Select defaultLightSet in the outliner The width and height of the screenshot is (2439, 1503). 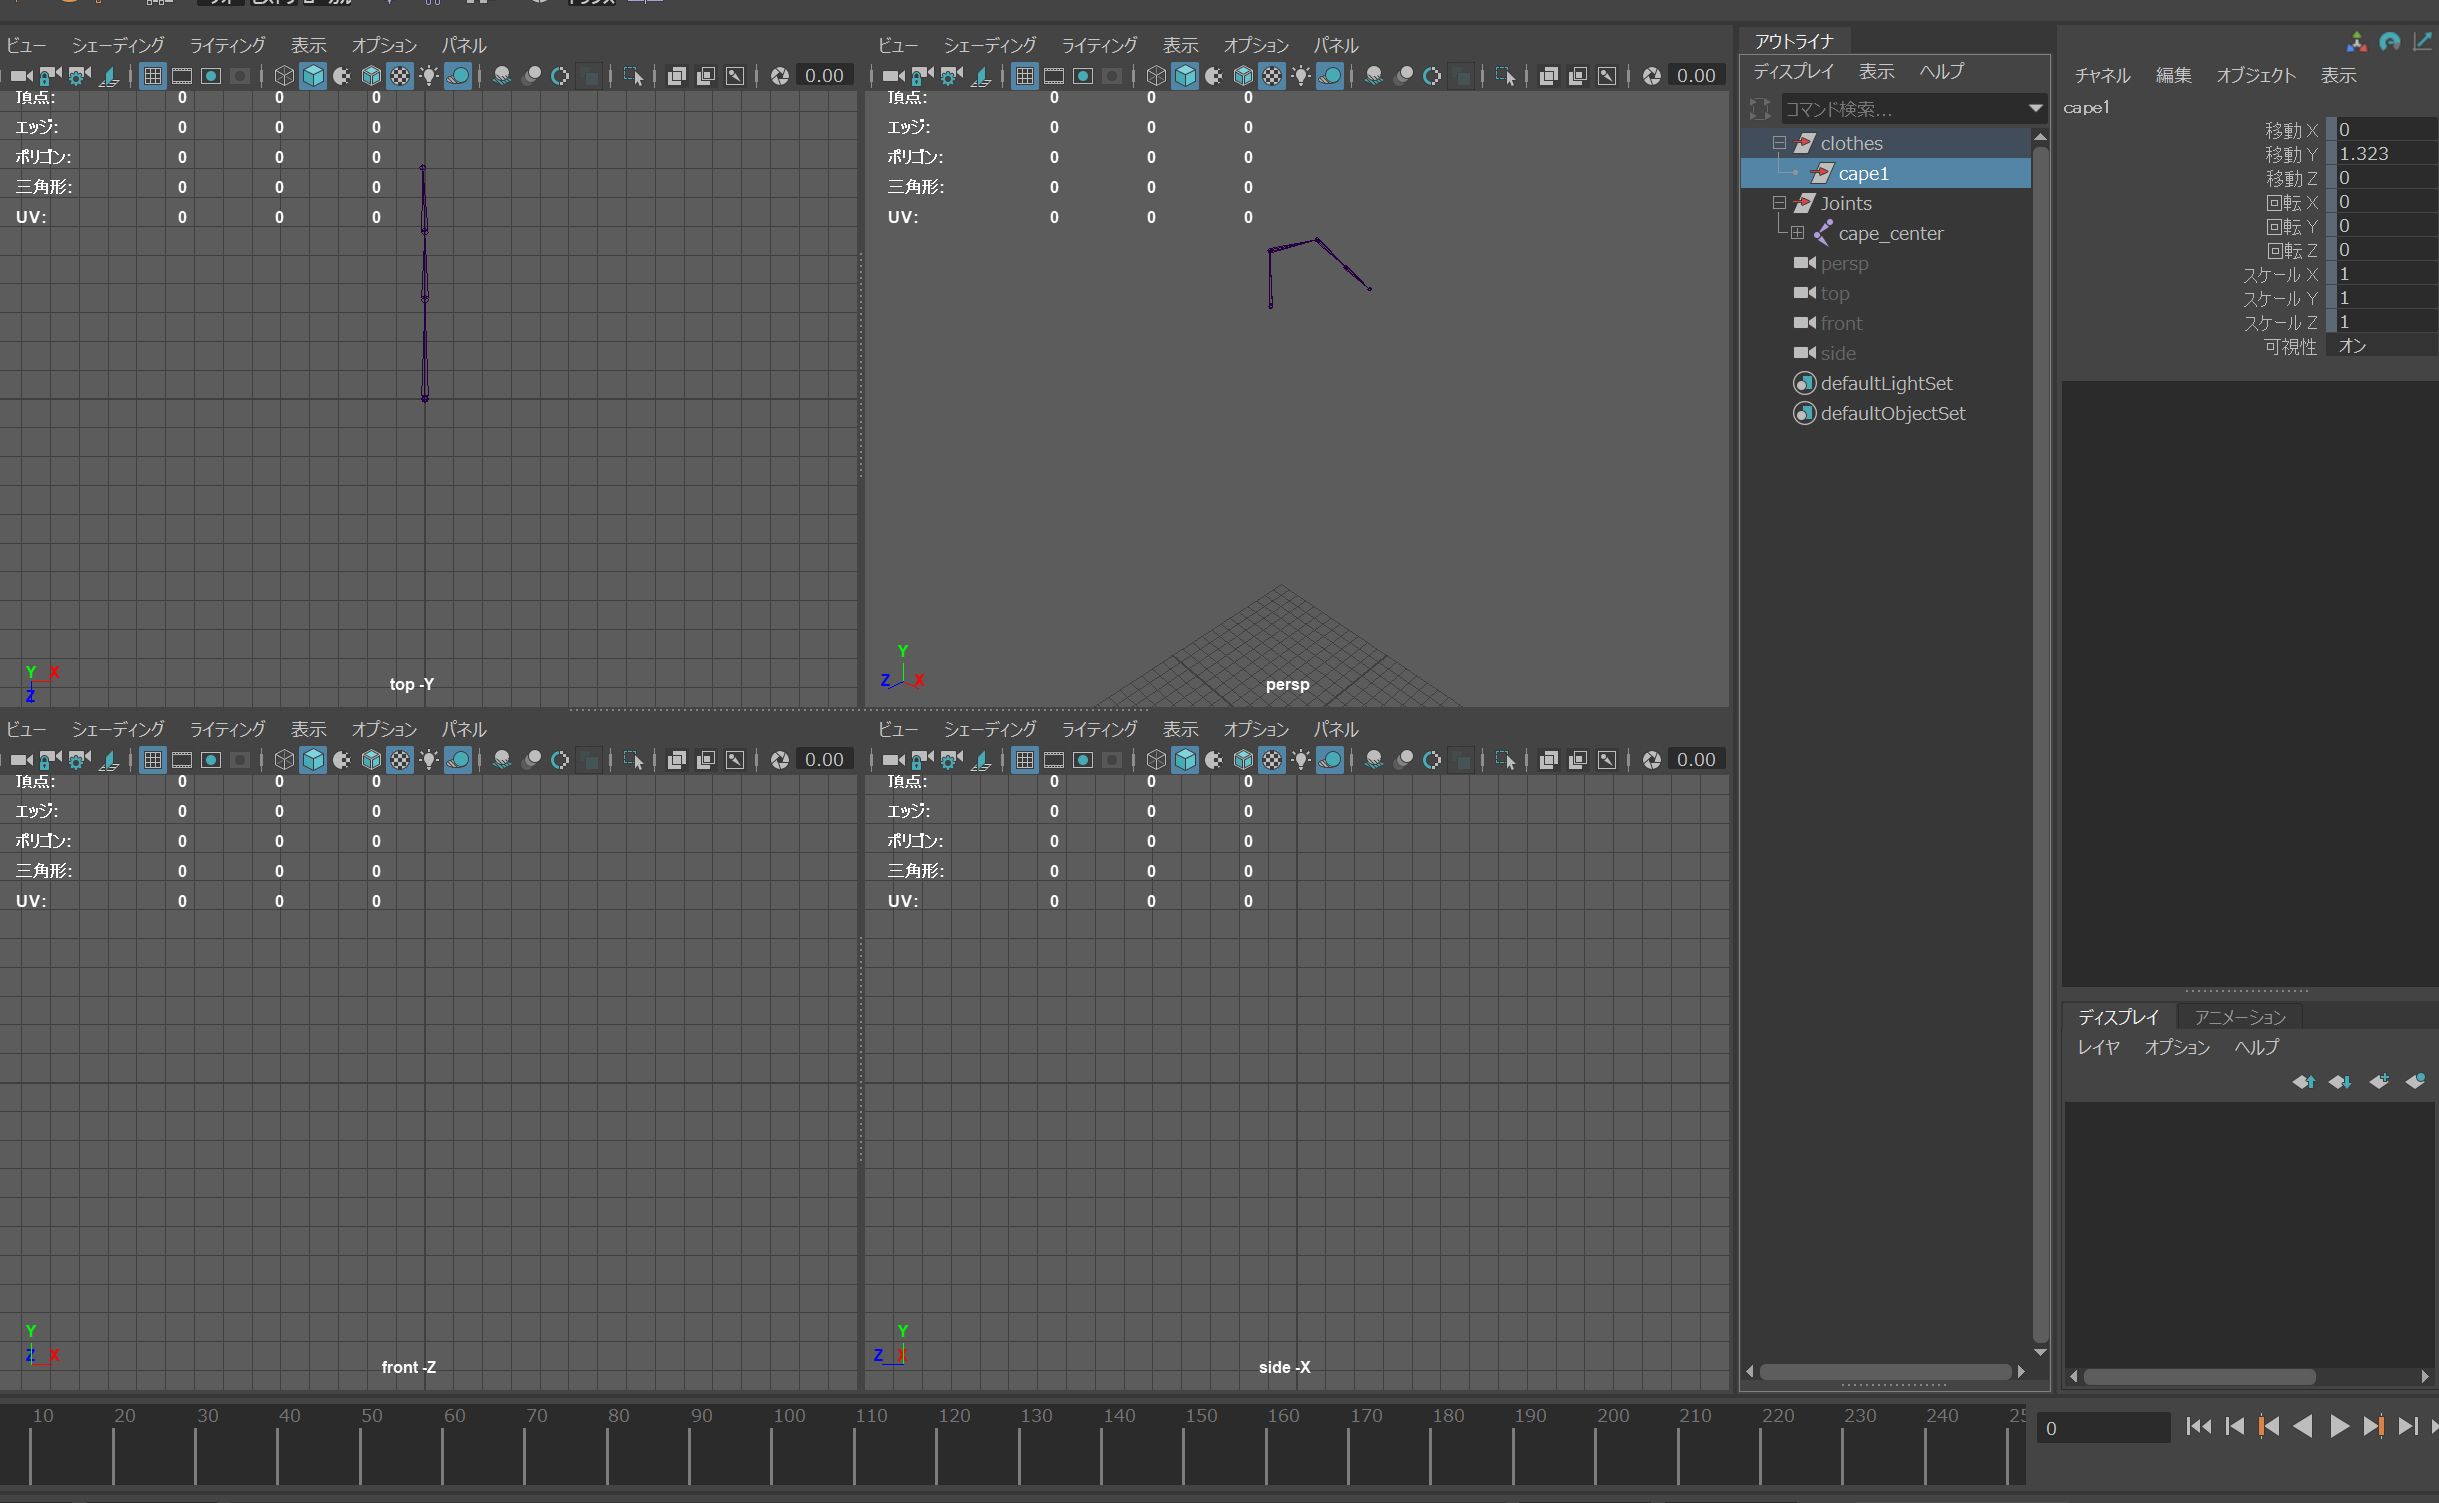[1885, 383]
